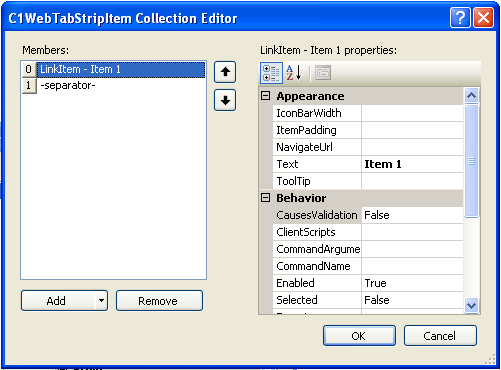The height and width of the screenshot is (370, 501).
Task: Click the CausesValidation False value
Action: pos(412,215)
